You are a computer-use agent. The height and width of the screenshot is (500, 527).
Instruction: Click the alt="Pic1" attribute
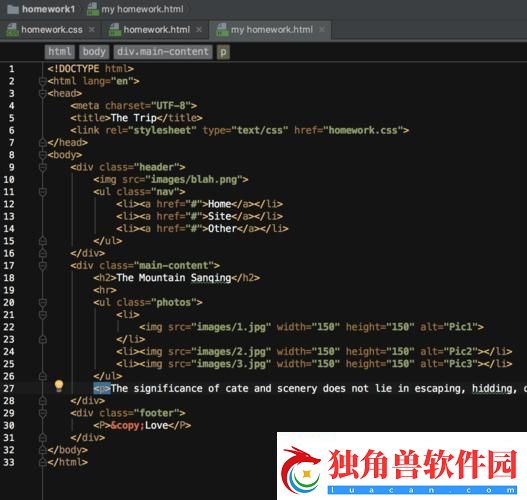[x=449, y=327]
